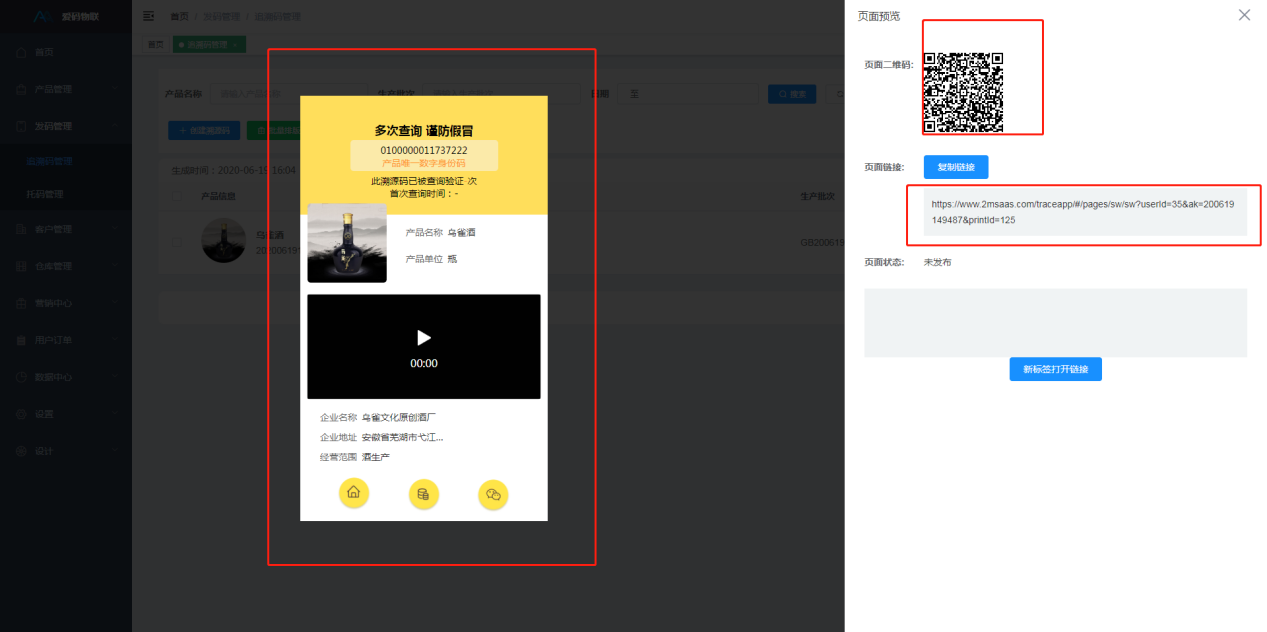
Task: Expand the 营销中心 menu arrow
Action: point(116,303)
